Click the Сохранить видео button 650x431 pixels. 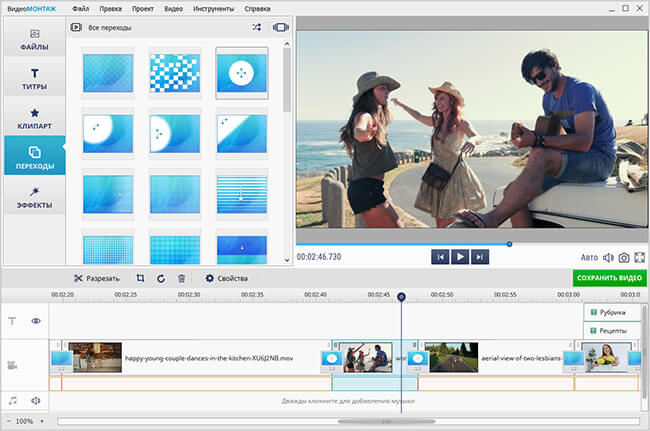click(609, 277)
